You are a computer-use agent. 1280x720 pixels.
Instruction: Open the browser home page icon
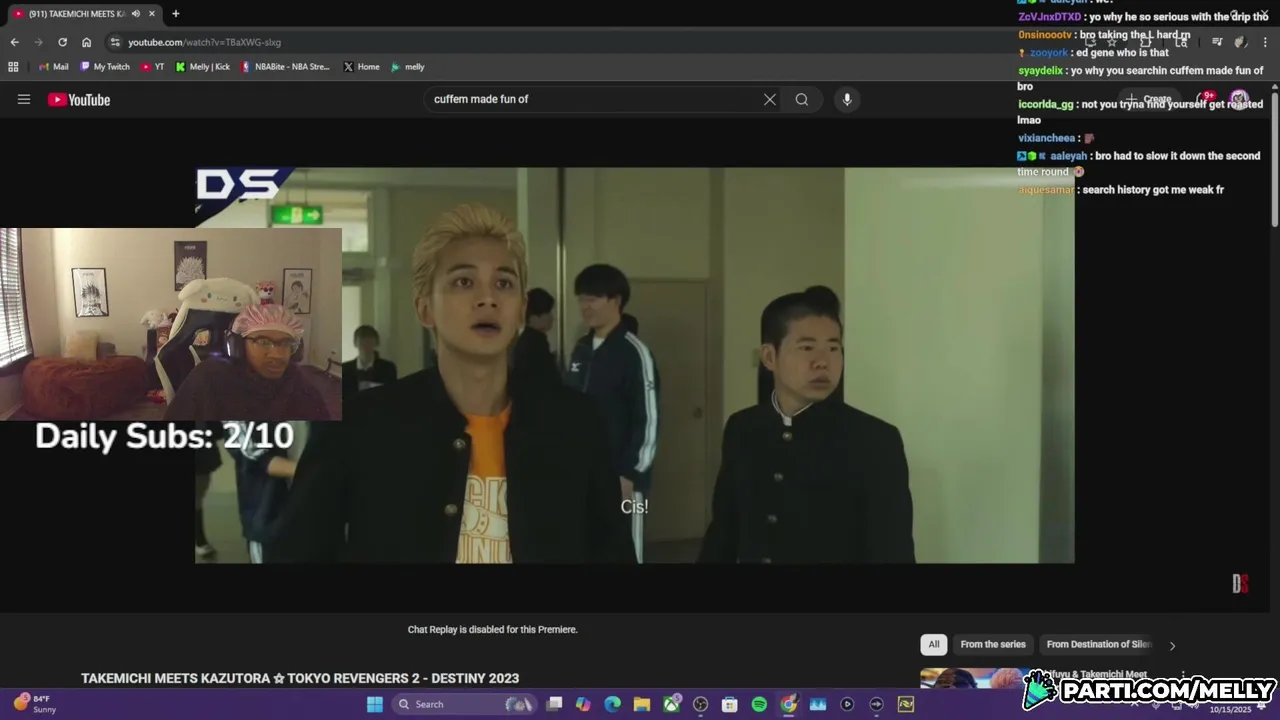click(x=86, y=42)
